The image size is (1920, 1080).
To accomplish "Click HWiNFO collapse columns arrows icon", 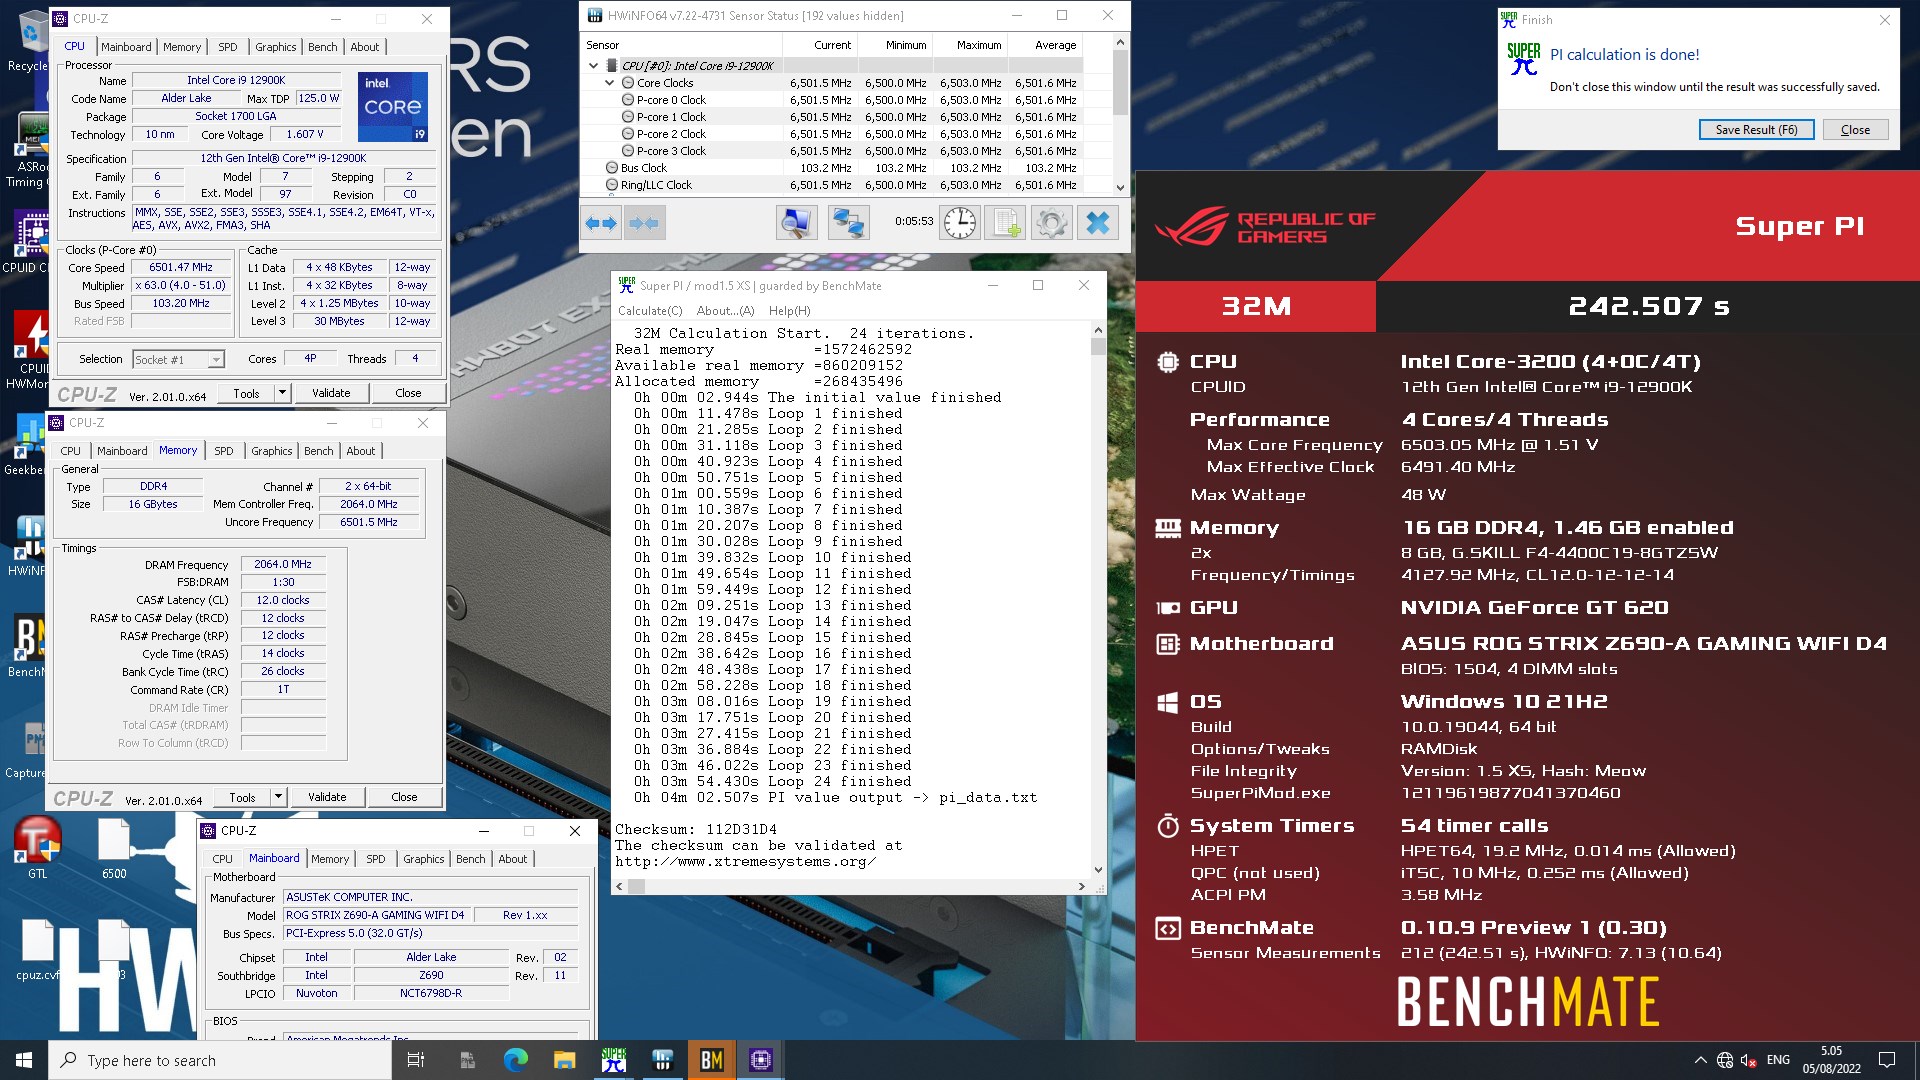I will point(645,223).
